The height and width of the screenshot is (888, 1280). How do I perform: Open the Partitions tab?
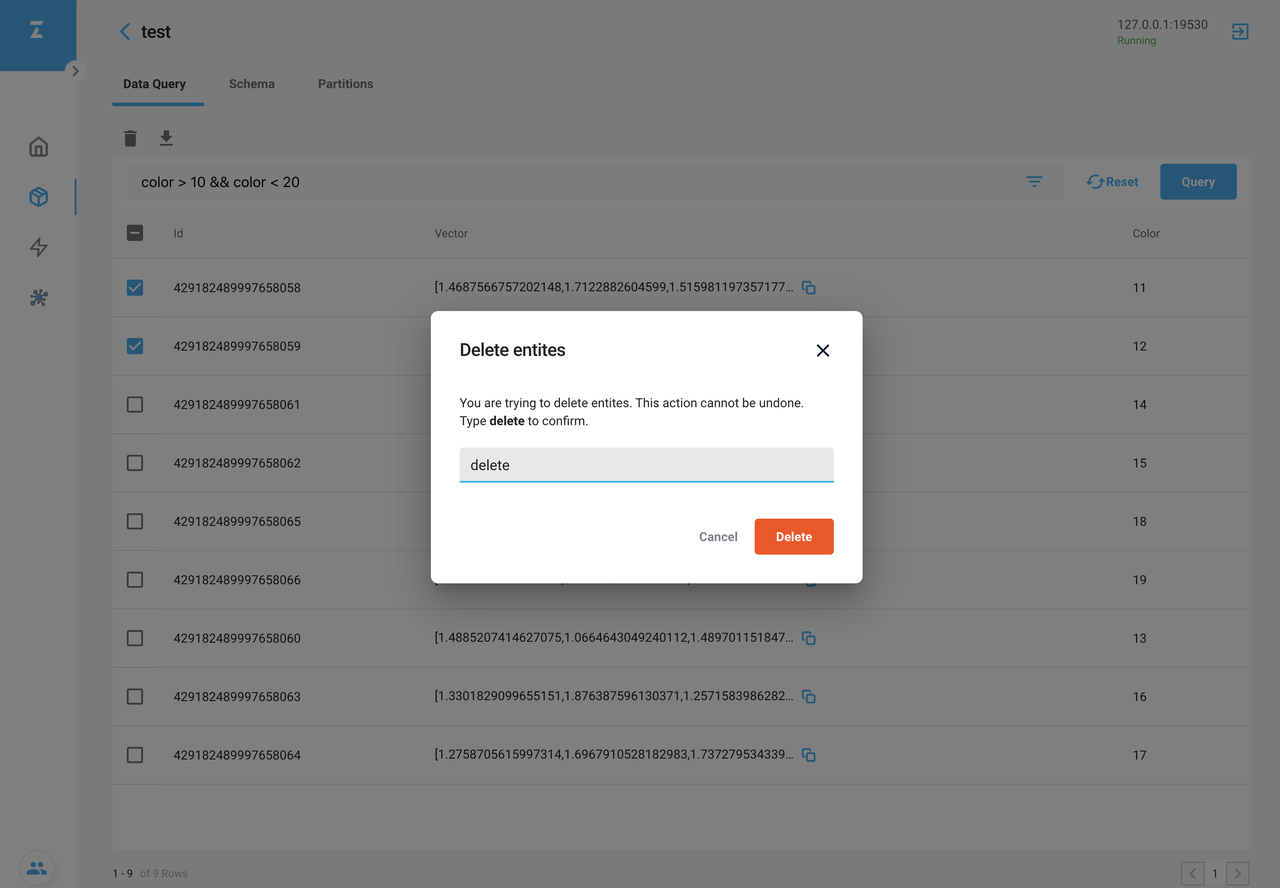pos(345,84)
